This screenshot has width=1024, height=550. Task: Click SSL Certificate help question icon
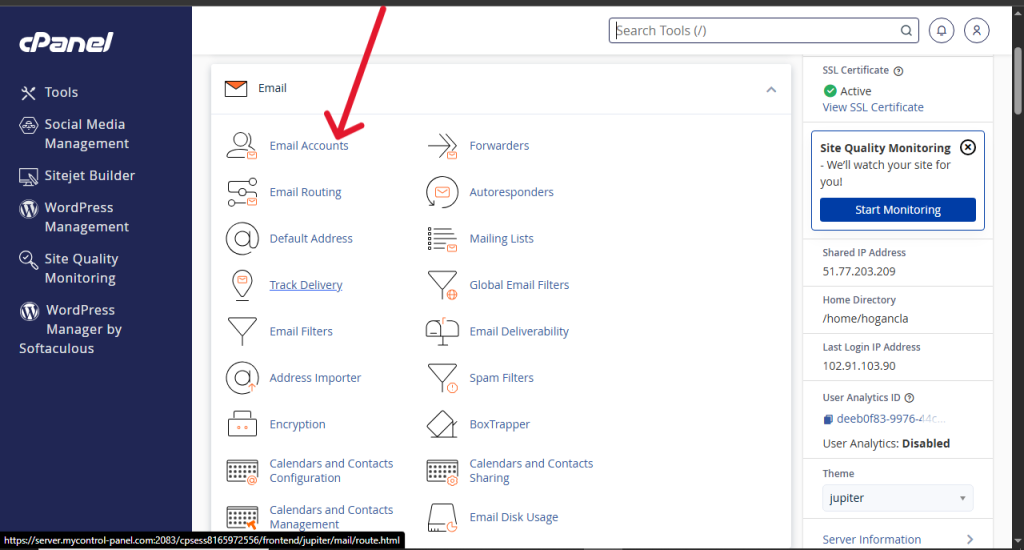pos(899,71)
